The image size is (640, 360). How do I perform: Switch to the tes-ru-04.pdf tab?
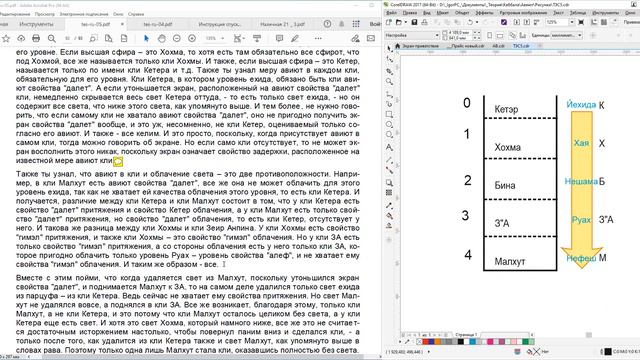click(158, 24)
